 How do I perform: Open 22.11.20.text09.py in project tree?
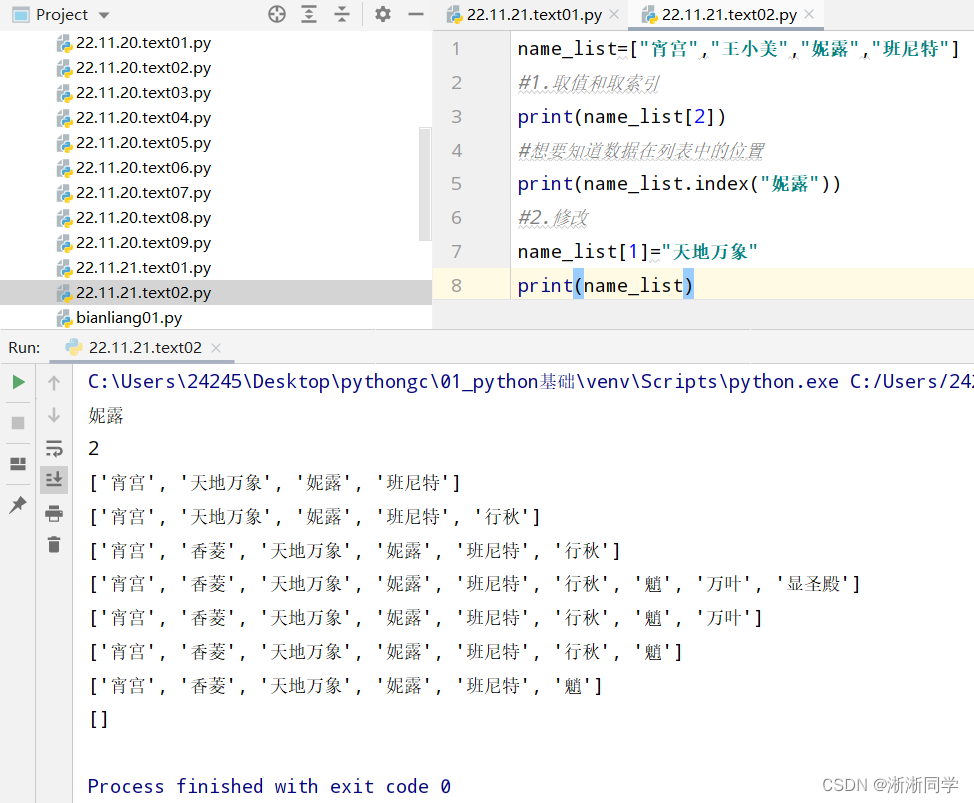click(x=143, y=243)
